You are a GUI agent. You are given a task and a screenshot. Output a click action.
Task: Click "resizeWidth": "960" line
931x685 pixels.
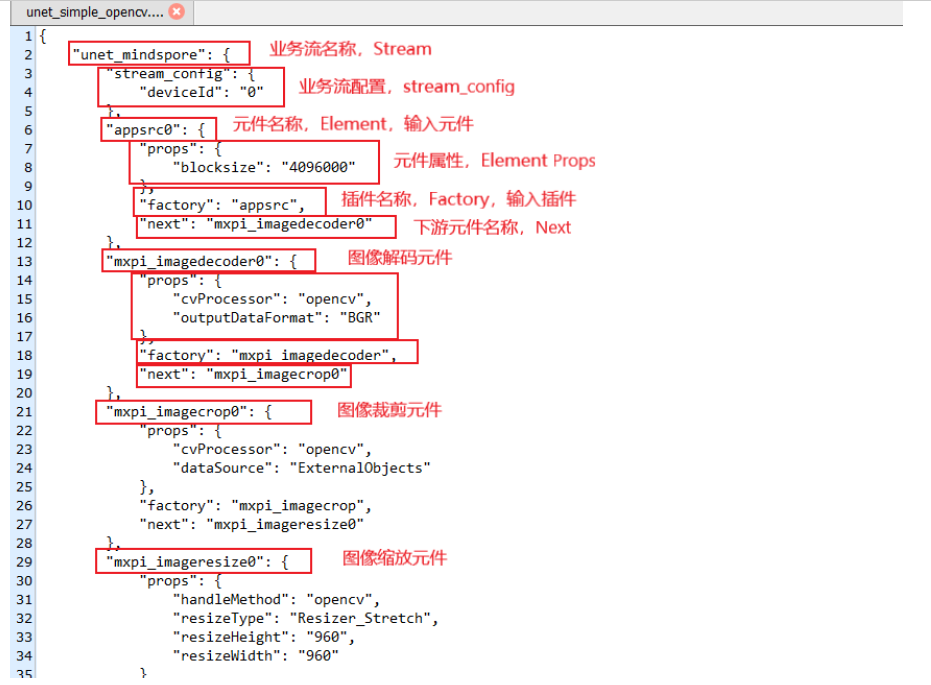(256, 656)
